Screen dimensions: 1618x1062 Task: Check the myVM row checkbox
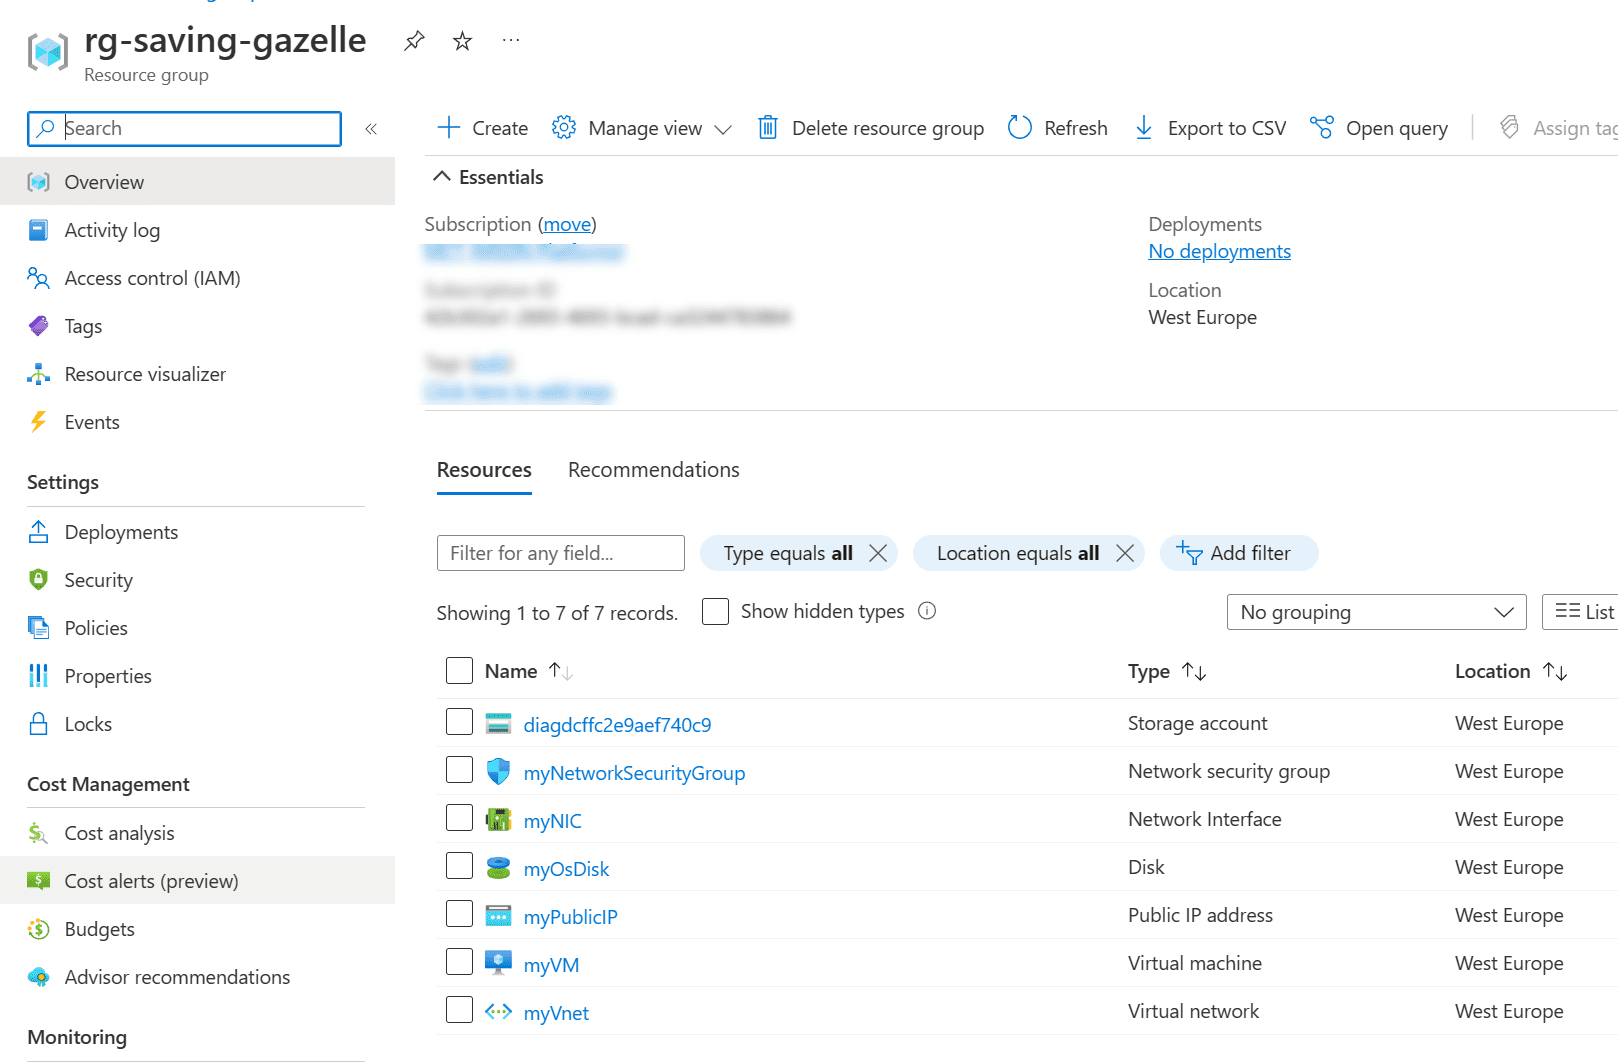coord(459,962)
